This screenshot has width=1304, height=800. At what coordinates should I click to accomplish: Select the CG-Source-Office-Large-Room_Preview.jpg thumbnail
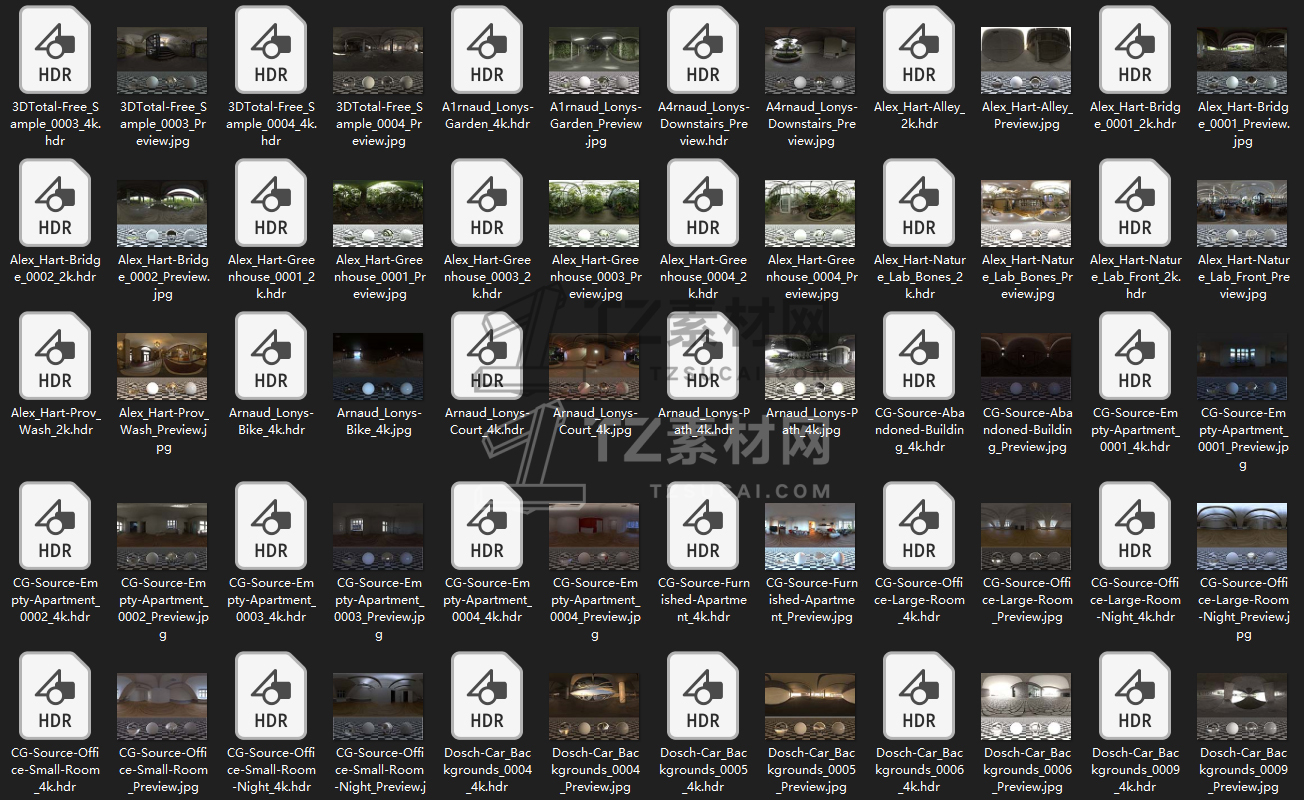1027,537
